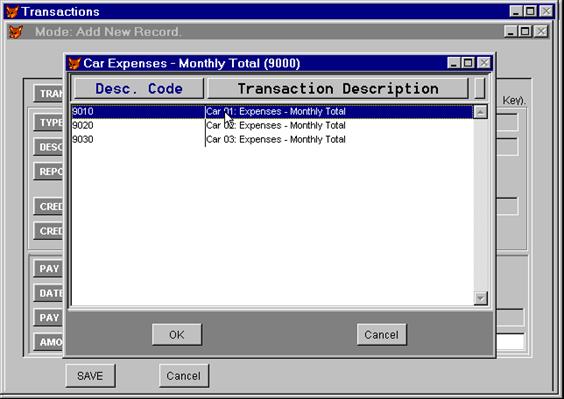Screen dimensions: 564x399
Task: Click the fox icon beside Mode: Add New Record
Action: [x=15, y=32]
